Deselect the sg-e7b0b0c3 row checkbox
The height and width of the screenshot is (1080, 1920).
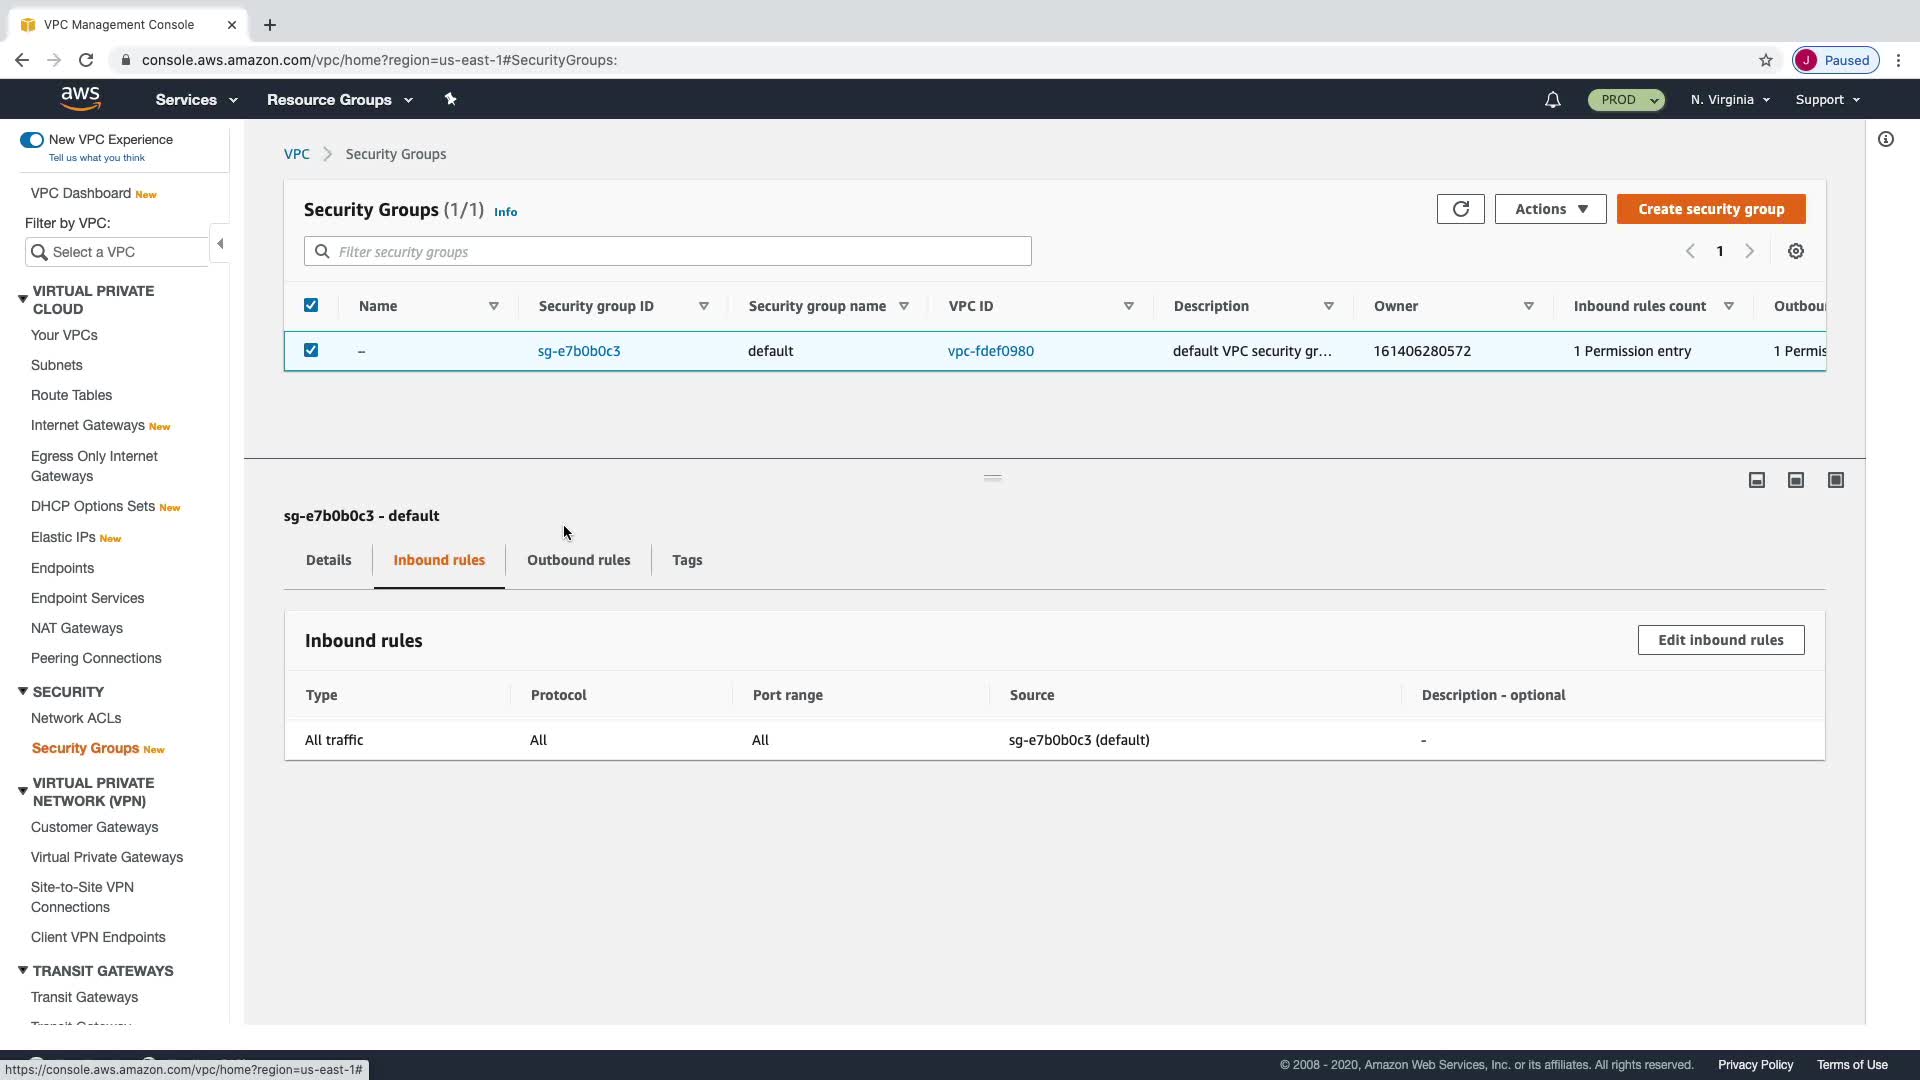pos(311,351)
